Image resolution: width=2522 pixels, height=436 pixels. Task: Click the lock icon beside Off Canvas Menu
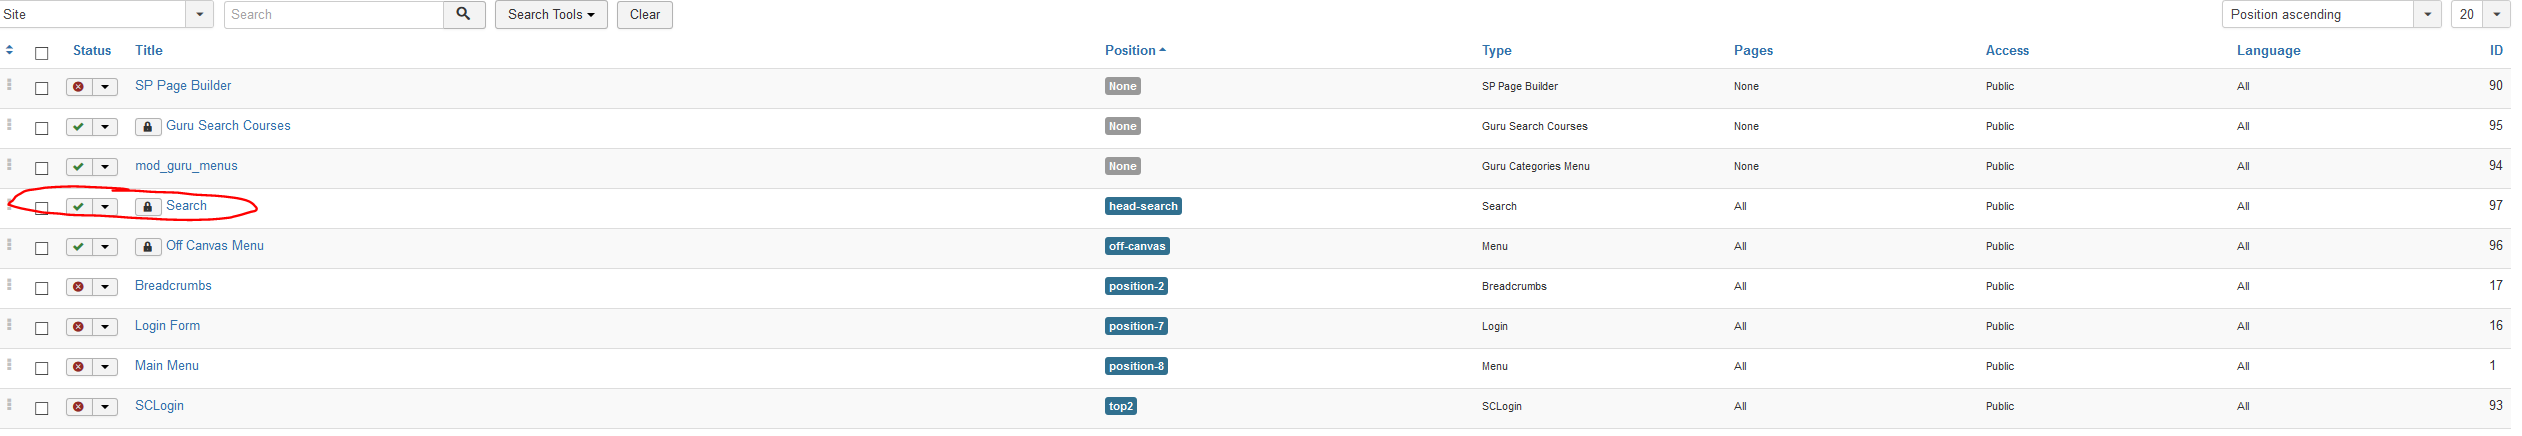[148, 247]
